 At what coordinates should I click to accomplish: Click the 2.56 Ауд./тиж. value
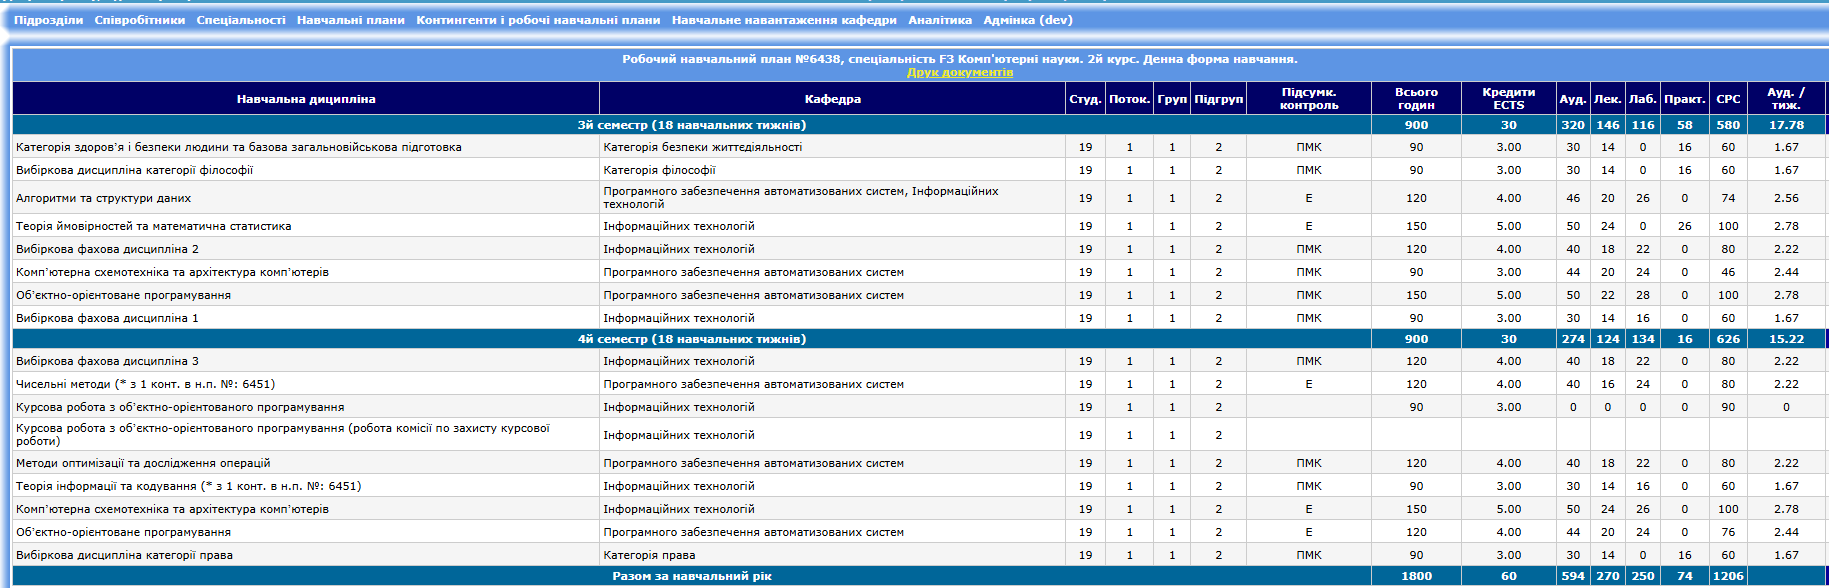click(x=1786, y=198)
